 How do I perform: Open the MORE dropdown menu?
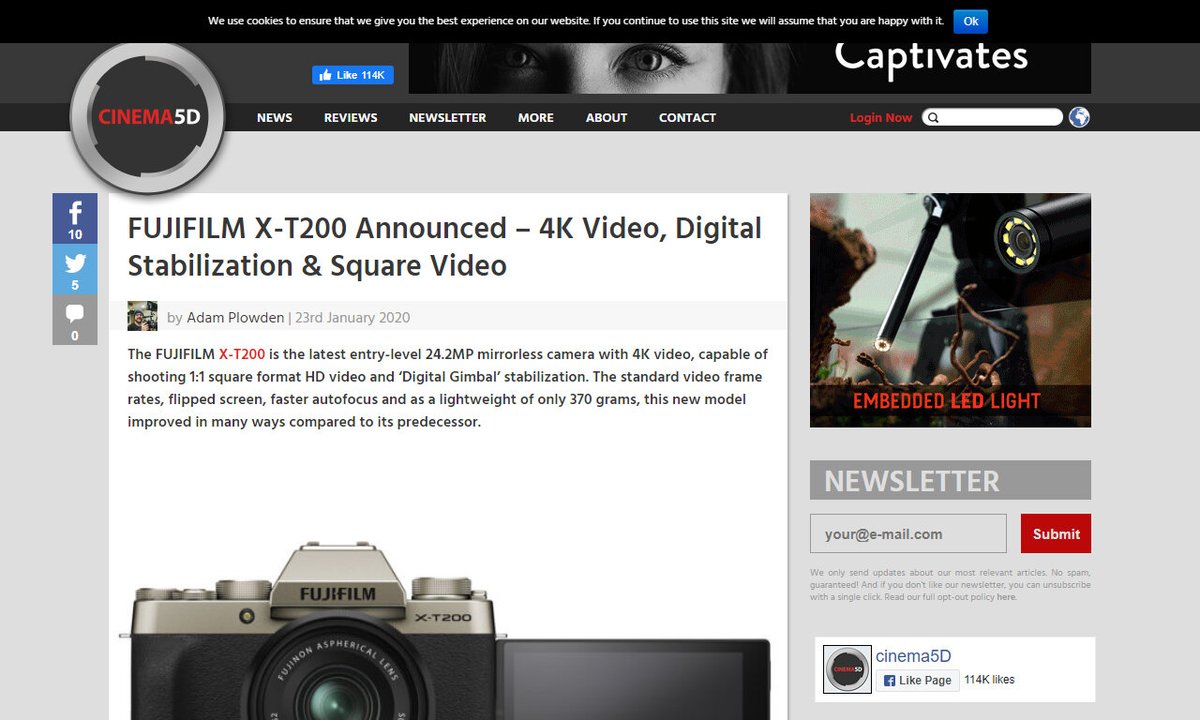tap(535, 117)
